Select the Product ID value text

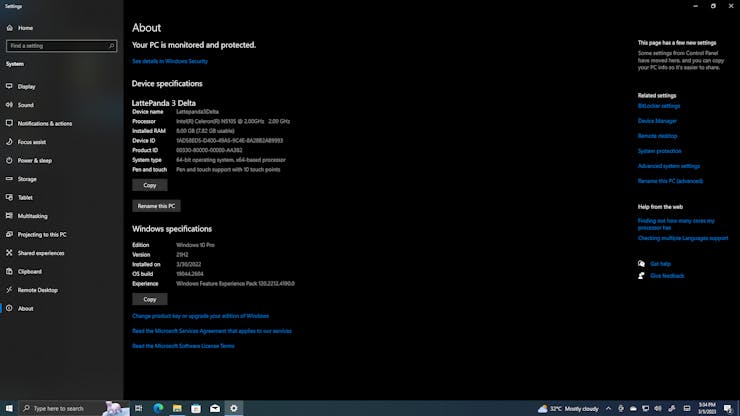pos(209,150)
